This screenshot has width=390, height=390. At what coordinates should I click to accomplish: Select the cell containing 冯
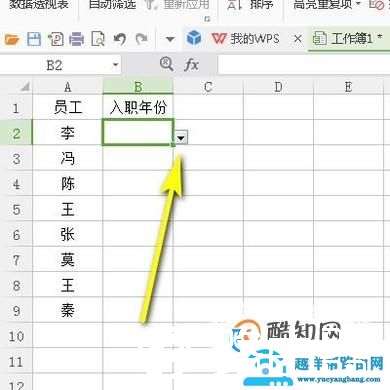point(68,158)
